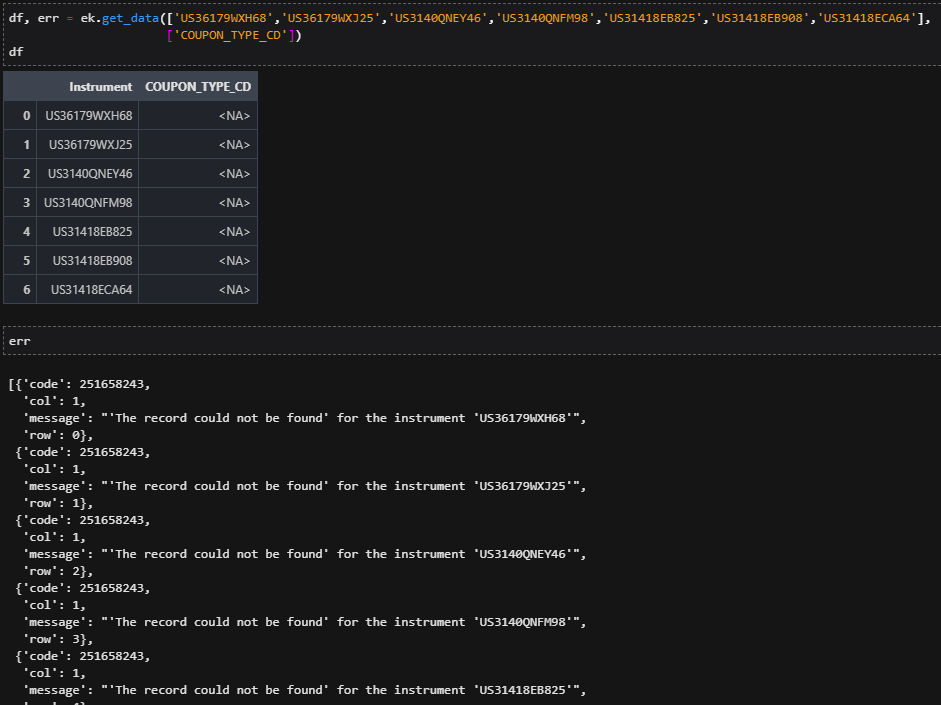Screen dimensions: 941x705
Task: Click row index 2 in the dataframe
Action: click(x=20, y=173)
